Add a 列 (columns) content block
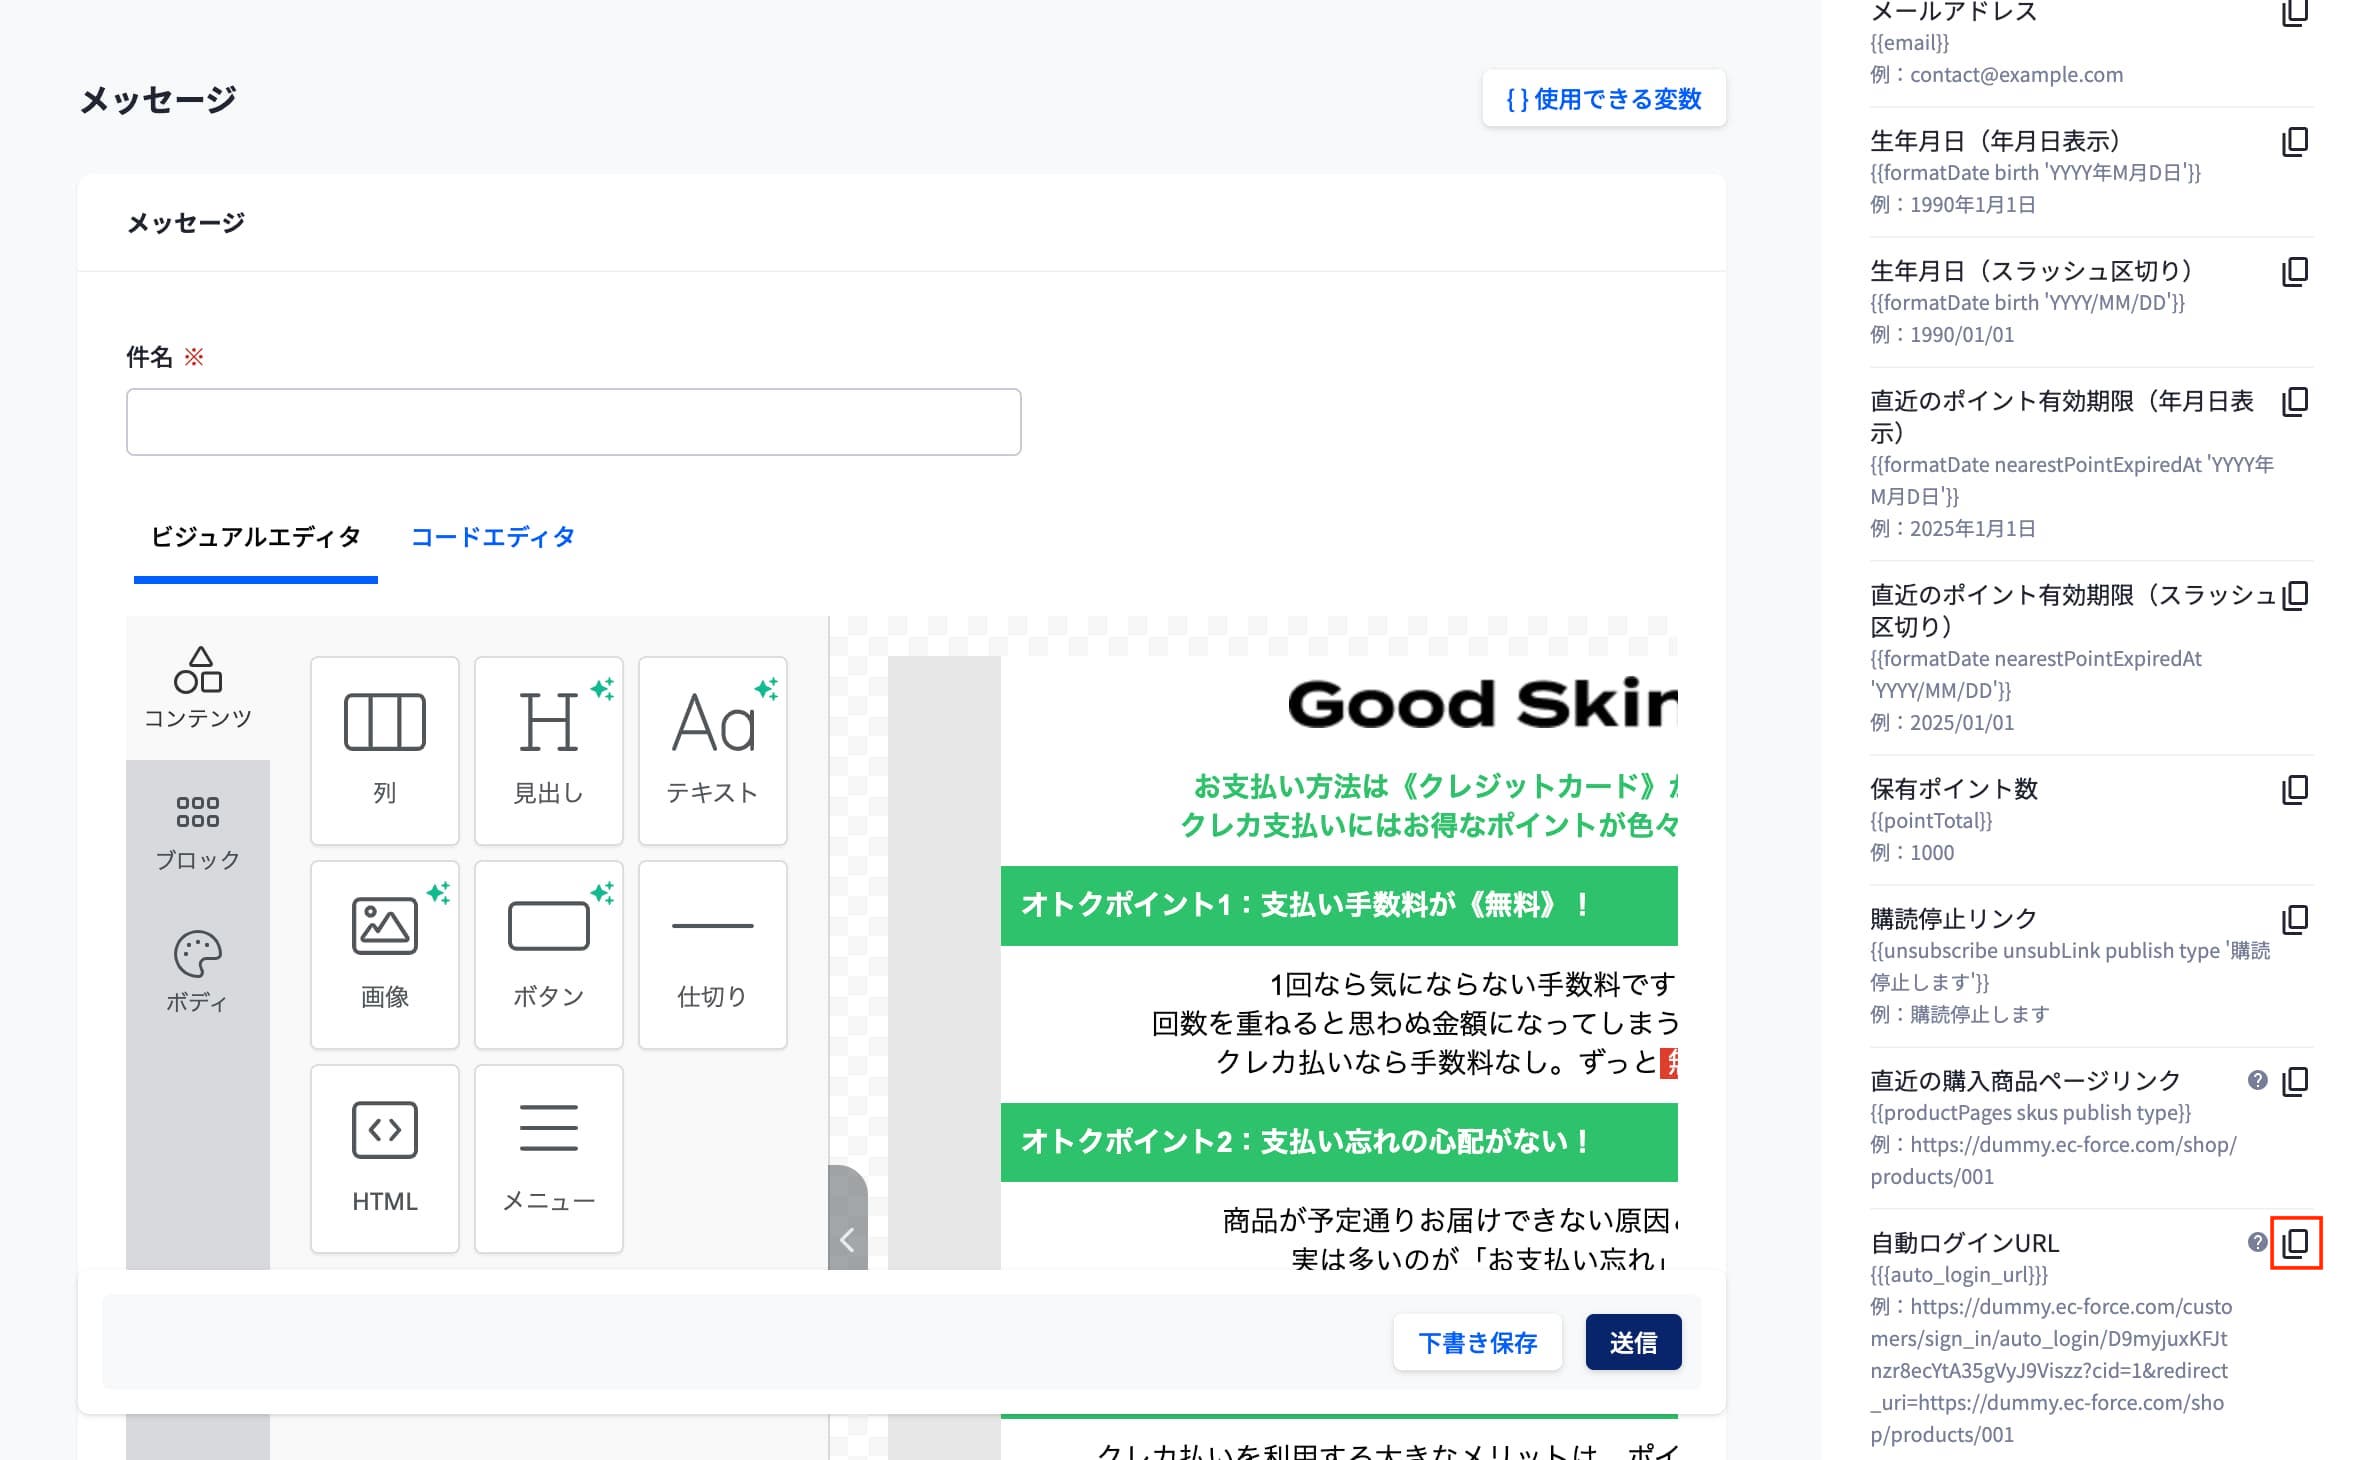 384,750
